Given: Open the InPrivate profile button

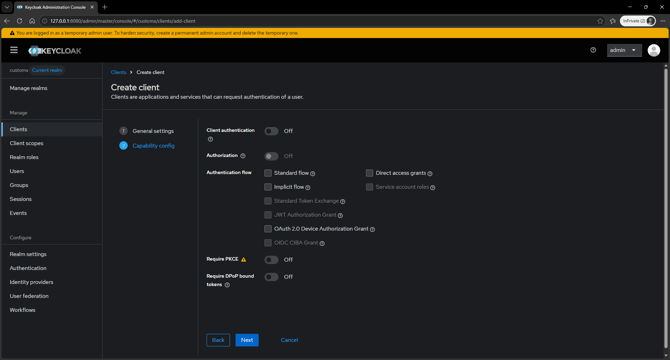Looking at the screenshot, I should click(638, 21).
